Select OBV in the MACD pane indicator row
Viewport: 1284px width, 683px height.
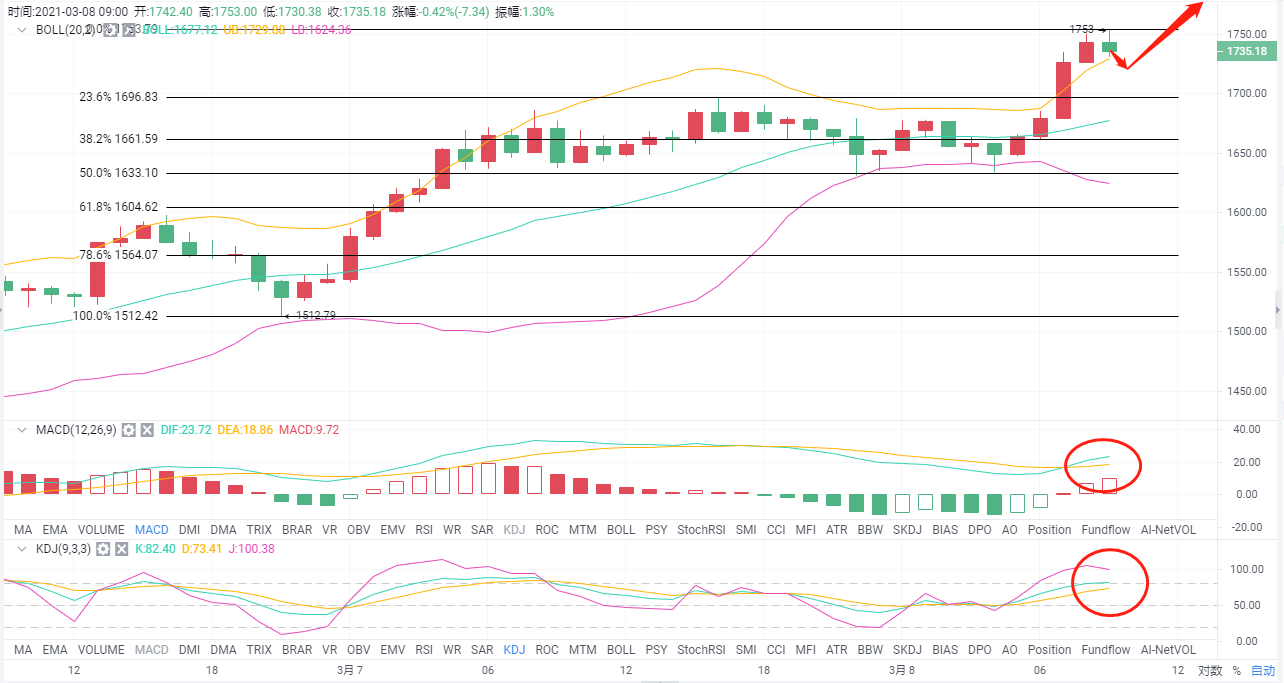click(x=358, y=530)
